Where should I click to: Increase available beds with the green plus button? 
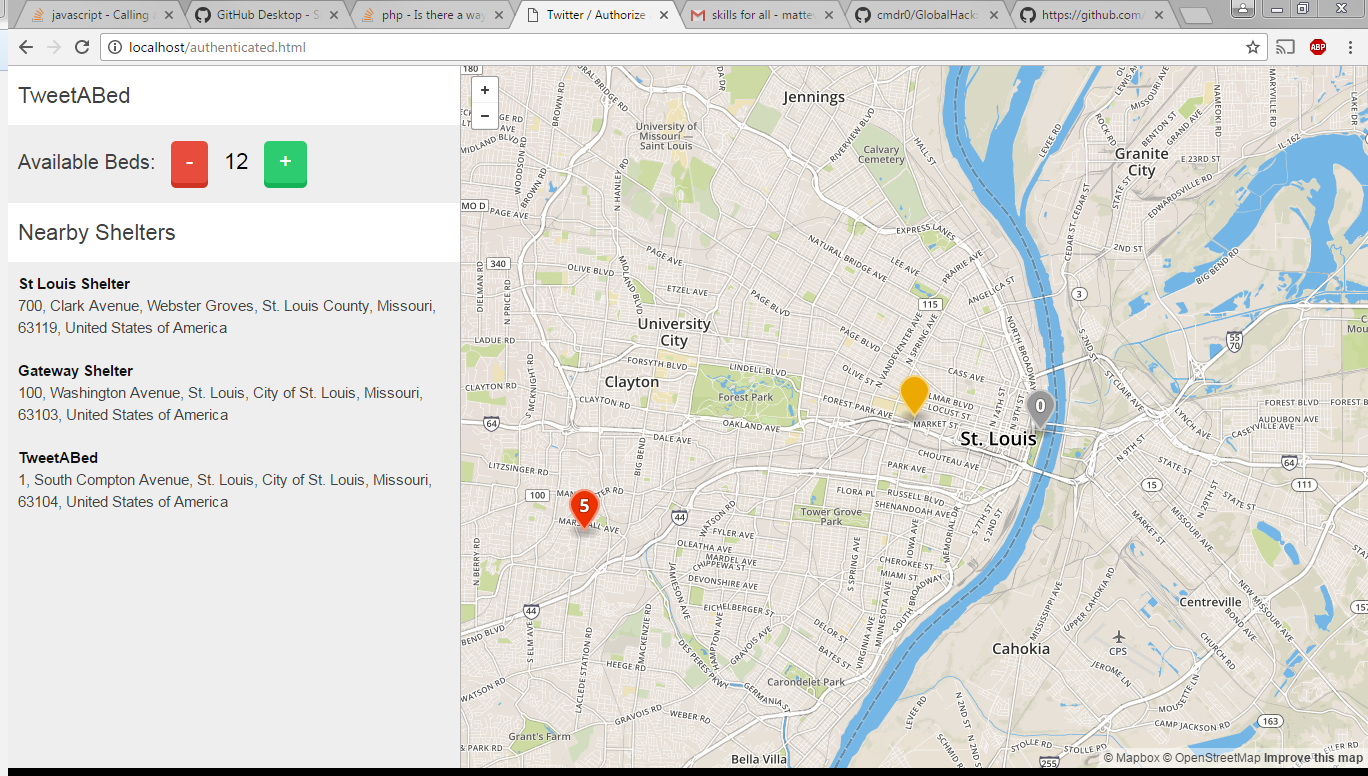(285, 164)
